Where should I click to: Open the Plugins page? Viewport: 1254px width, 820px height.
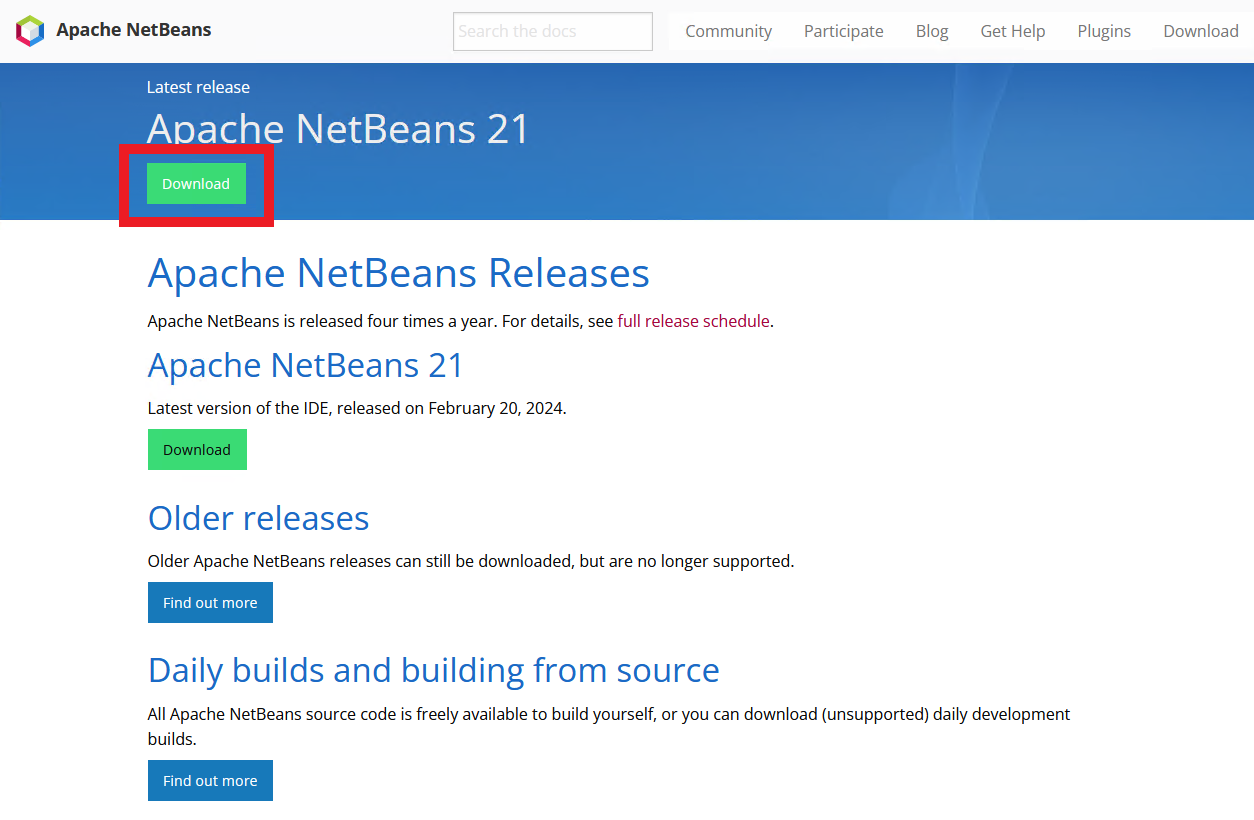[x=1103, y=31]
